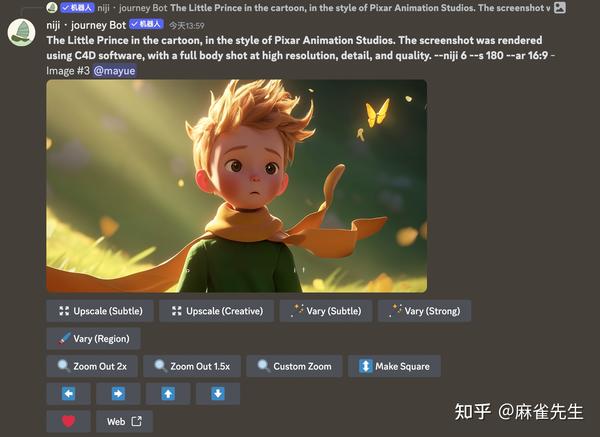Click prompt text 'The Little Prince in the cartoon'
This screenshot has height=437, width=600.
coord(122,40)
